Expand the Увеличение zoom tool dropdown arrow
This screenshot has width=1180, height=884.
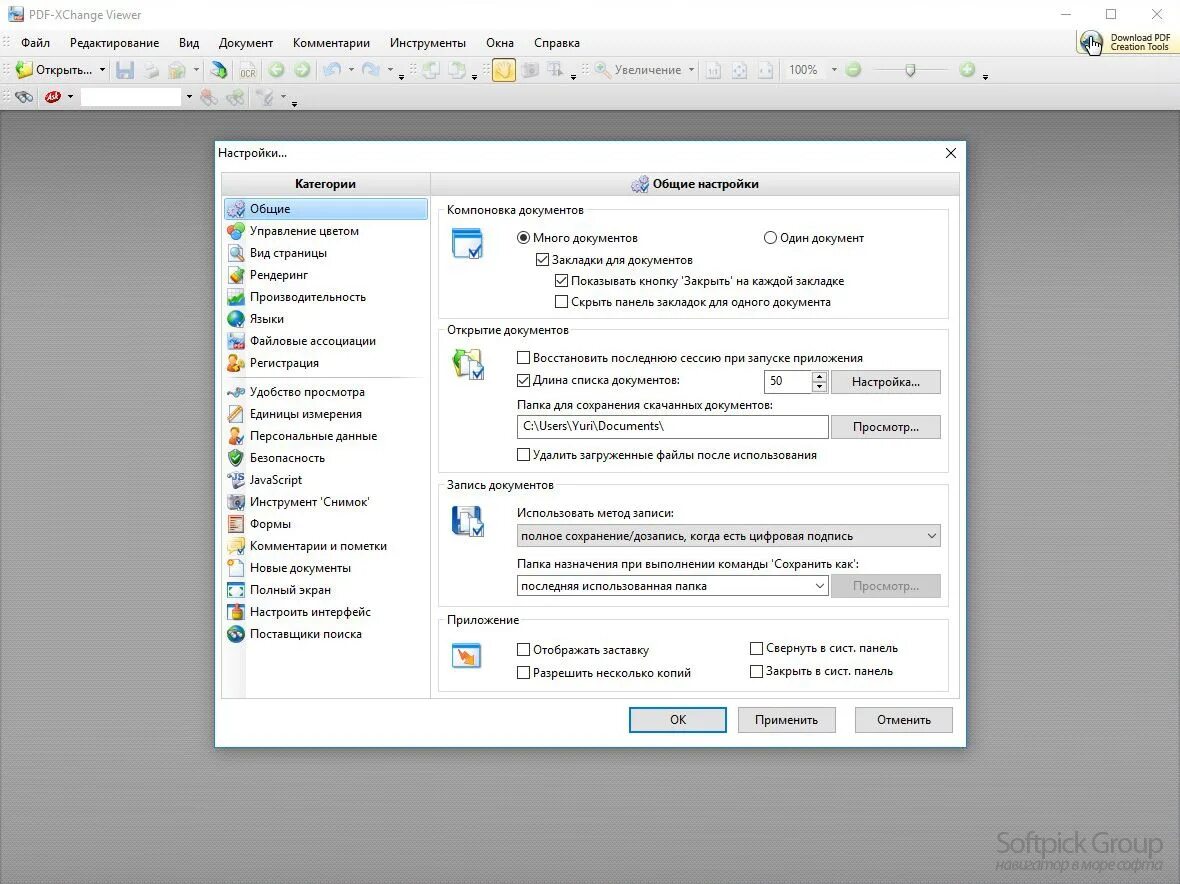pyautogui.click(x=691, y=70)
